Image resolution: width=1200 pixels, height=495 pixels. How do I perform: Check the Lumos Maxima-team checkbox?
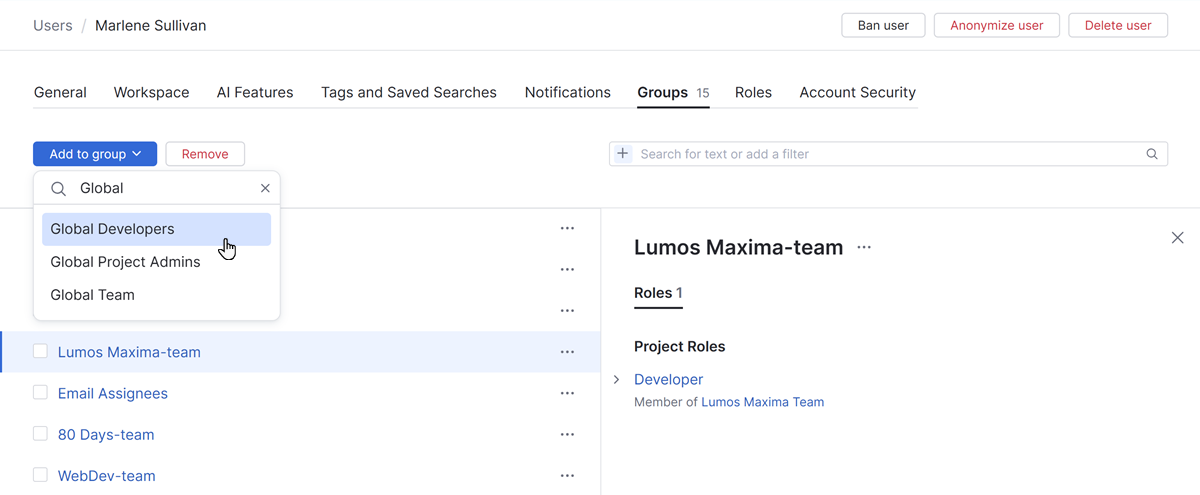click(x=41, y=352)
